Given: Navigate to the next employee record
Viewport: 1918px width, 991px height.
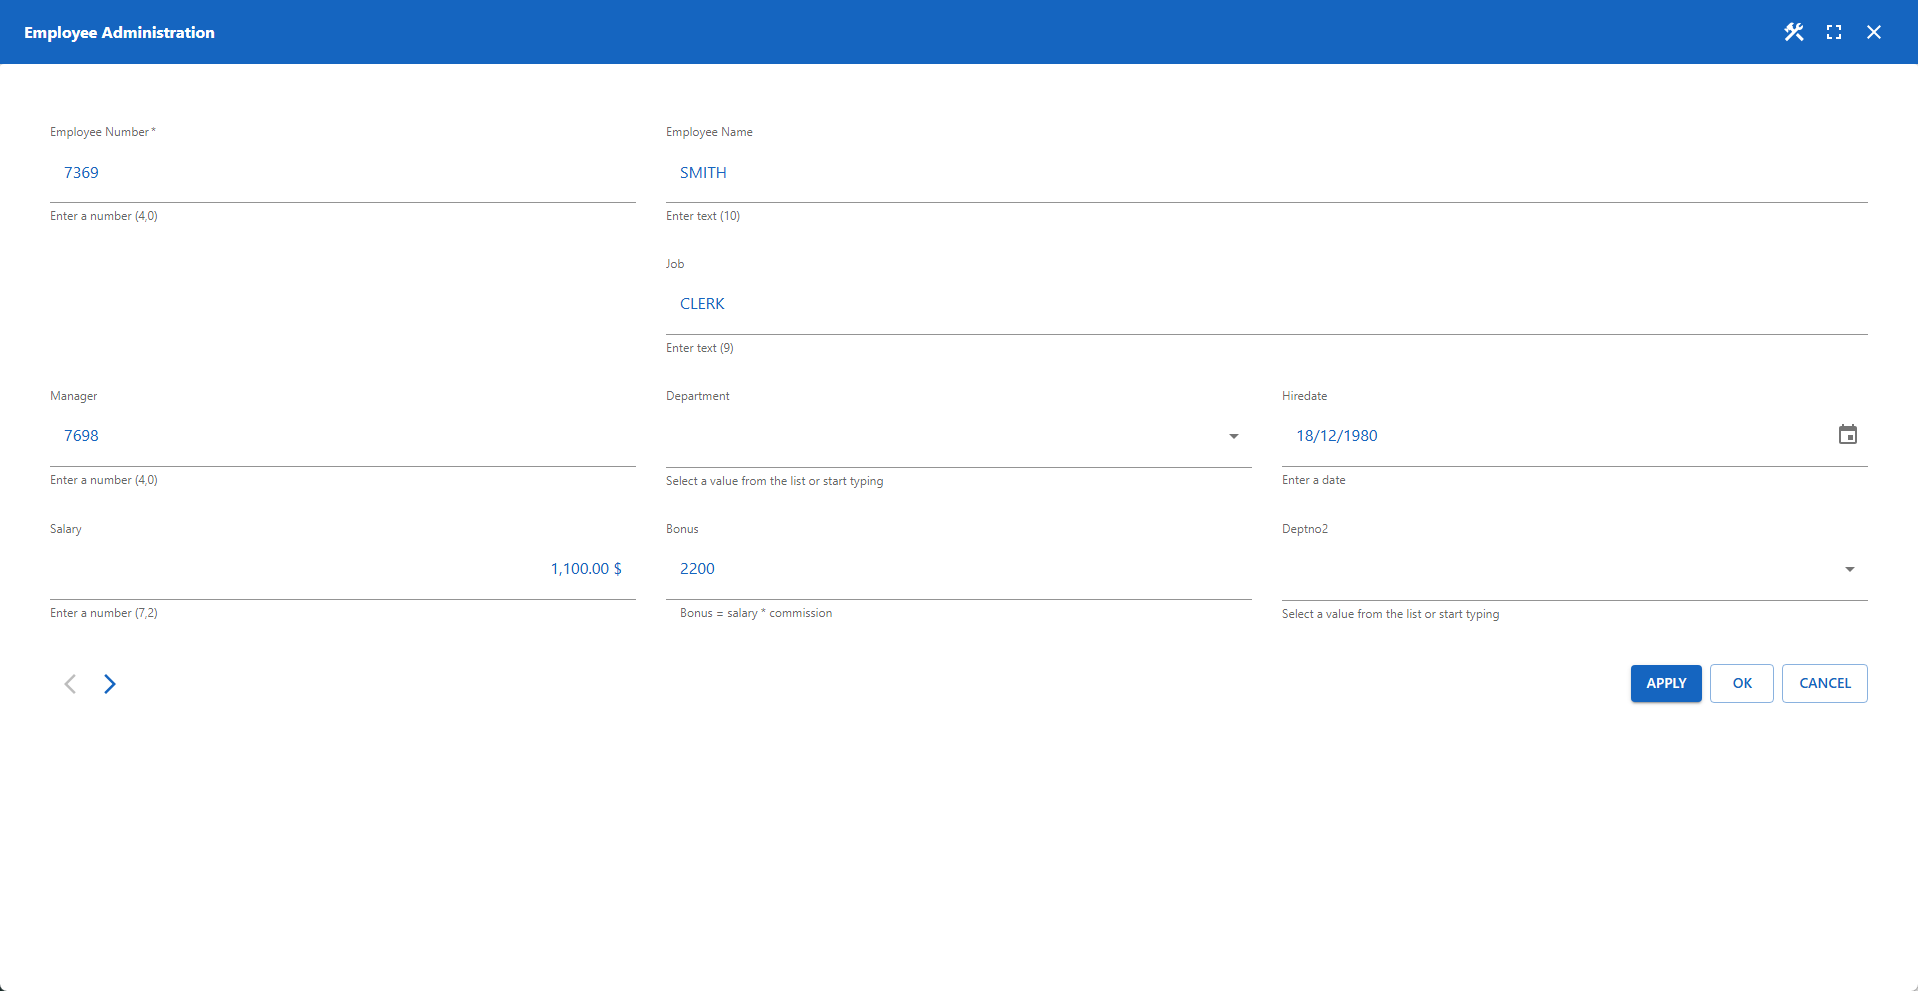Looking at the screenshot, I should click(110, 684).
